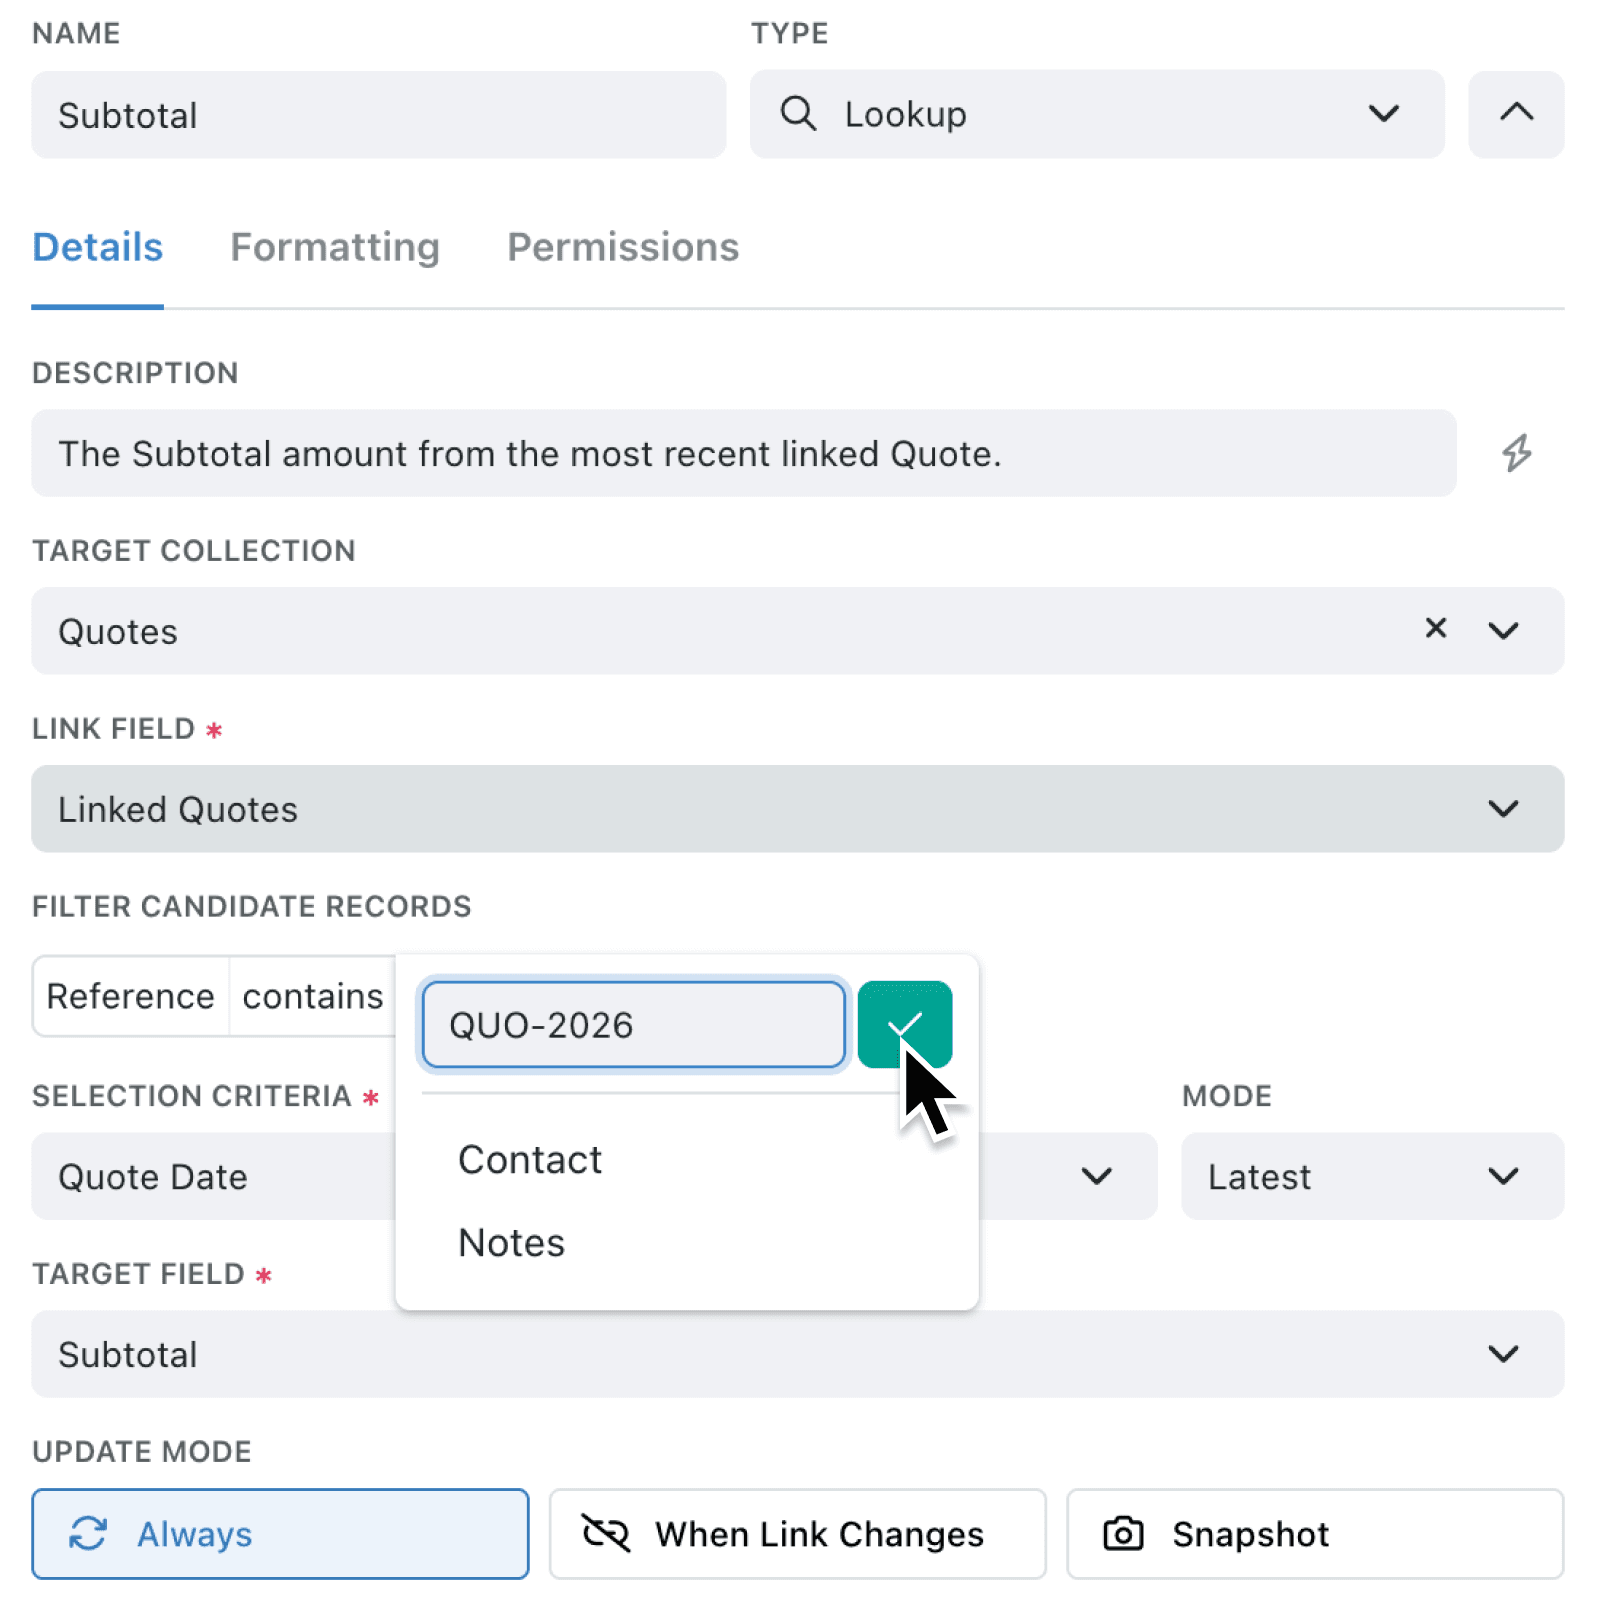Image resolution: width=1600 pixels, height=1600 pixels.
Task: Choose Notes from the suggestion list
Action: coord(511,1242)
